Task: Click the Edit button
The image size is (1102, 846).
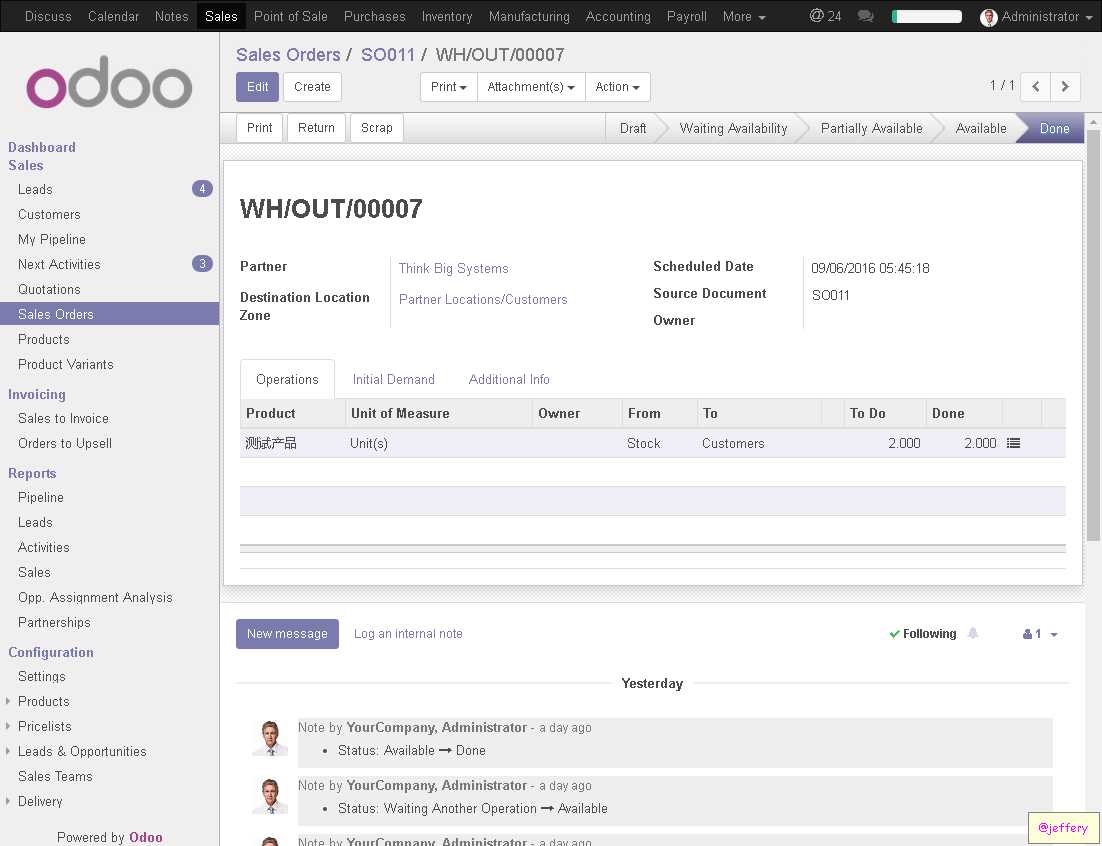Action: pos(257,87)
